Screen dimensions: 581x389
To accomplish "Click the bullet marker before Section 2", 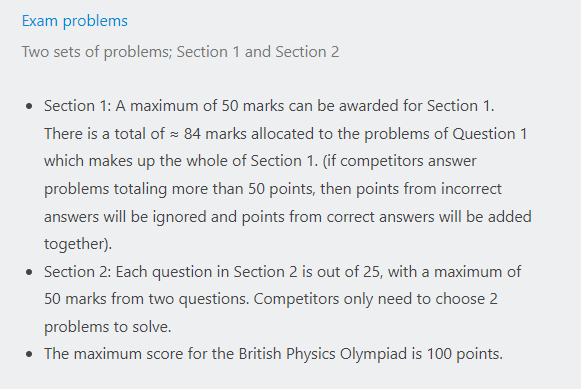I will [x=29, y=272].
